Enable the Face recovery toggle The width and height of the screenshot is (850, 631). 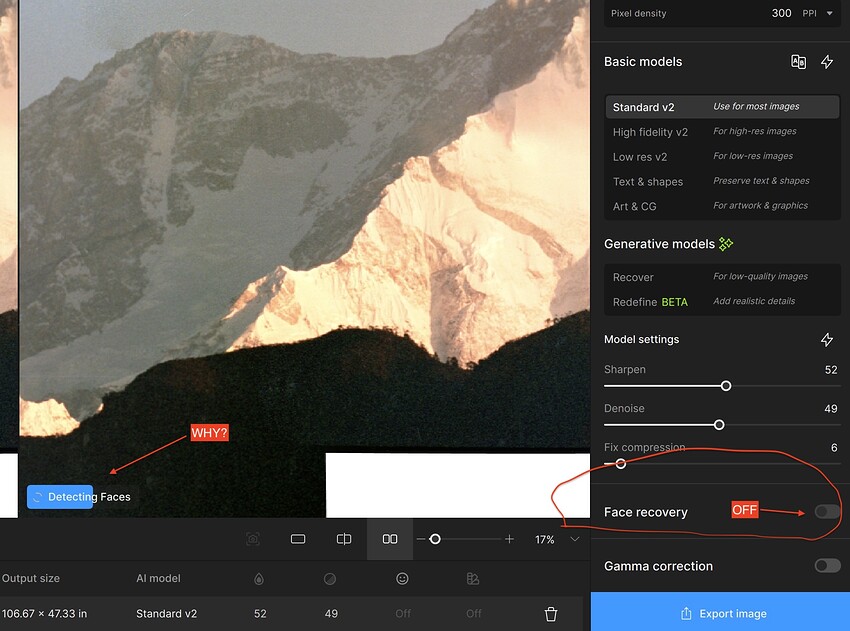point(827,511)
